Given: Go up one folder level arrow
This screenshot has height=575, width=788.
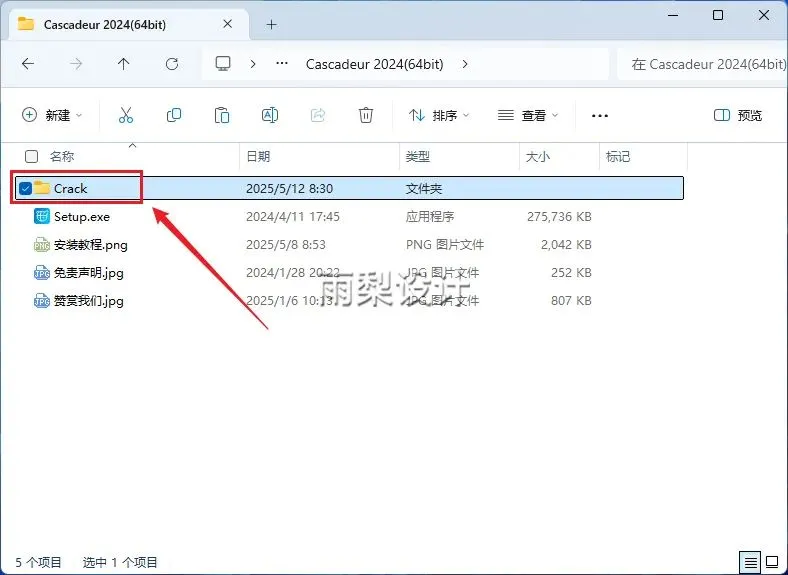Looking at the screenshot, I should pyautogui.click(x=124, y=64).
